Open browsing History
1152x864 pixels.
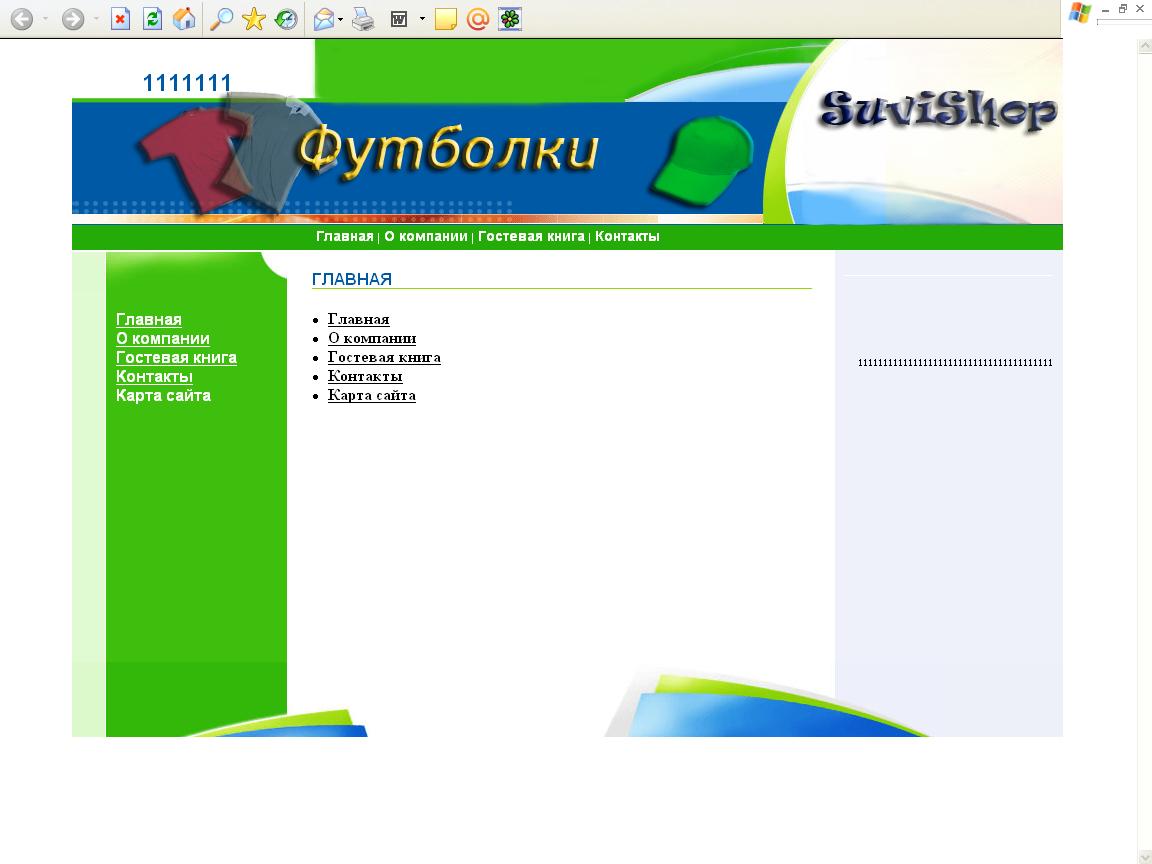[287, 18]
